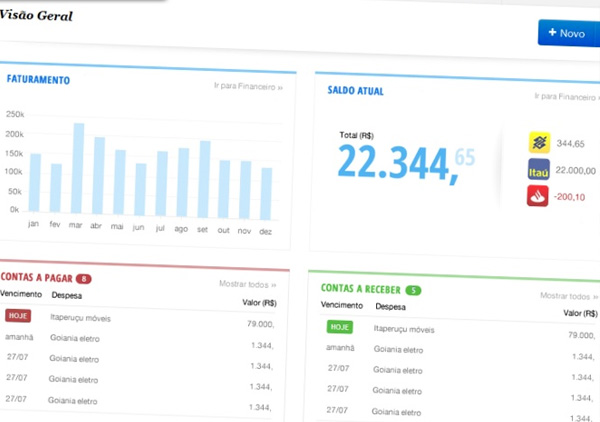Click the green HOJE tag in Contas a Receber

[339, 327]
